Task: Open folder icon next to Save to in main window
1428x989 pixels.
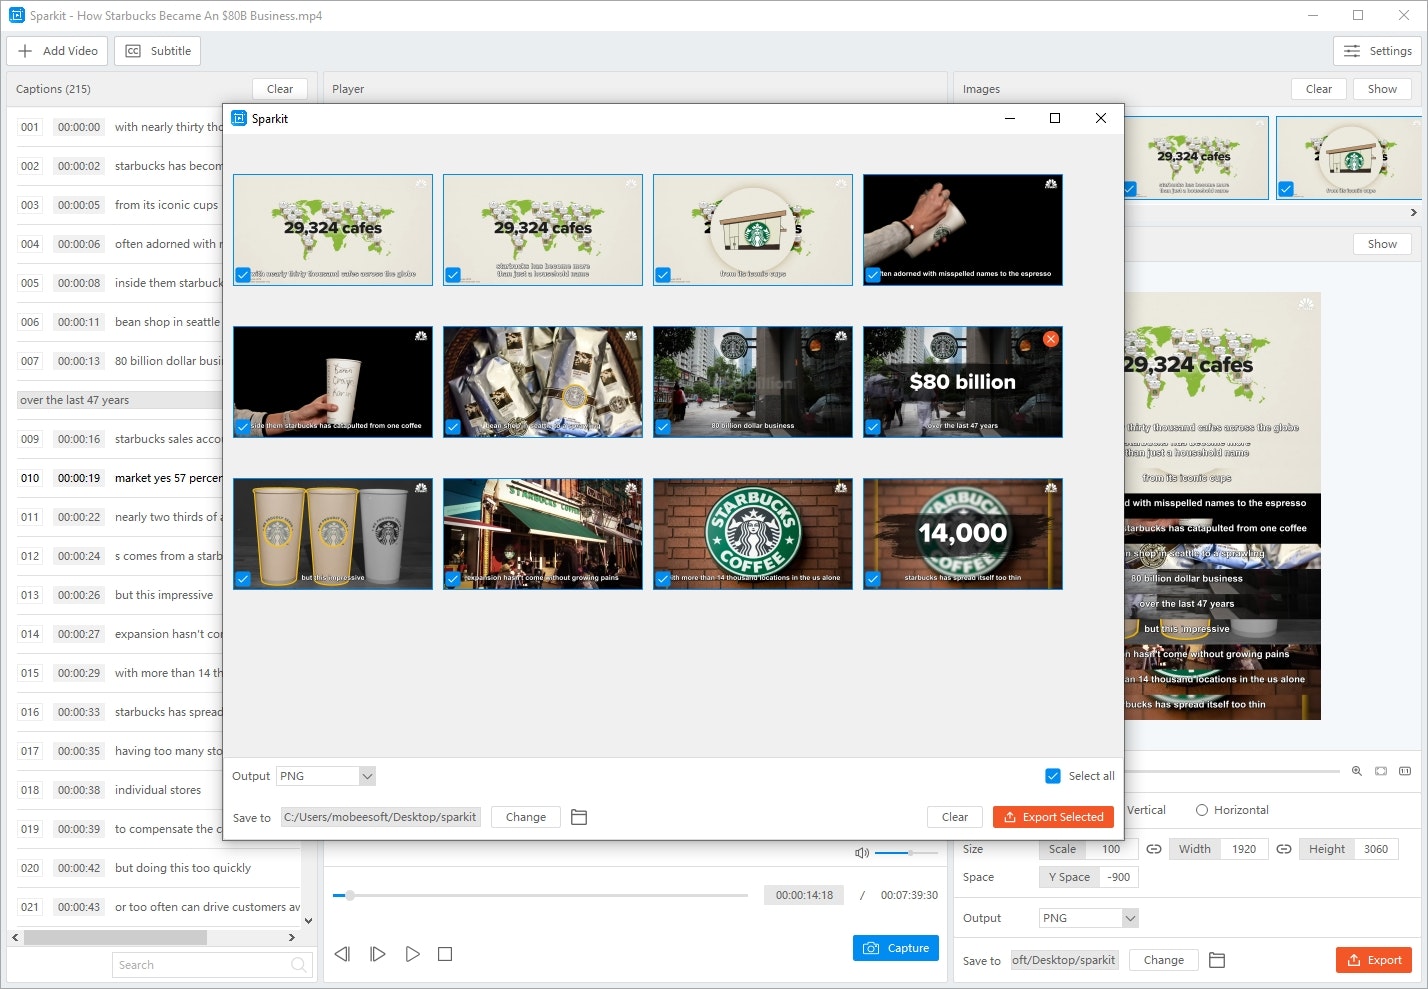Action: pos(1217,960)
